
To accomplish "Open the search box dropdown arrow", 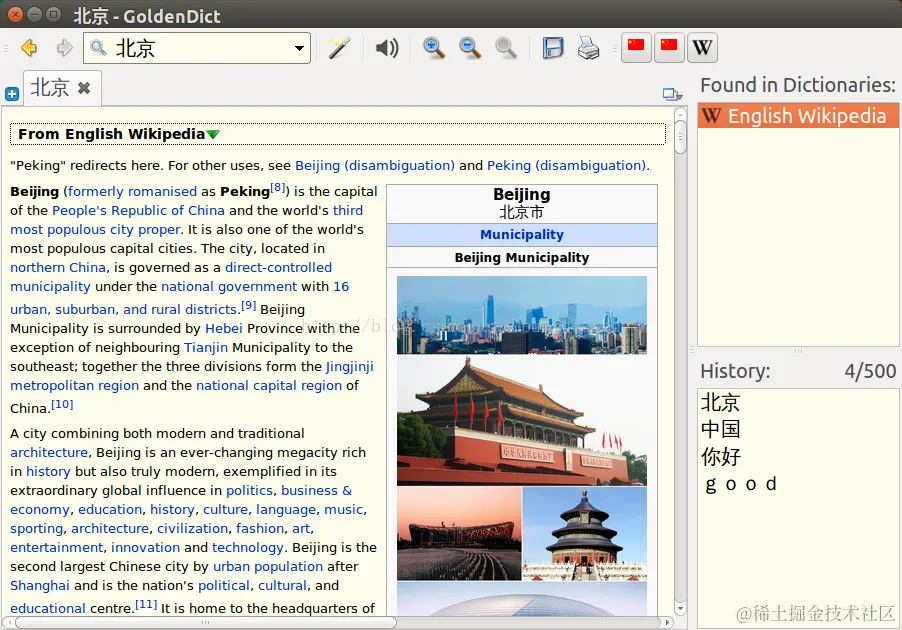I will [299, 48].
